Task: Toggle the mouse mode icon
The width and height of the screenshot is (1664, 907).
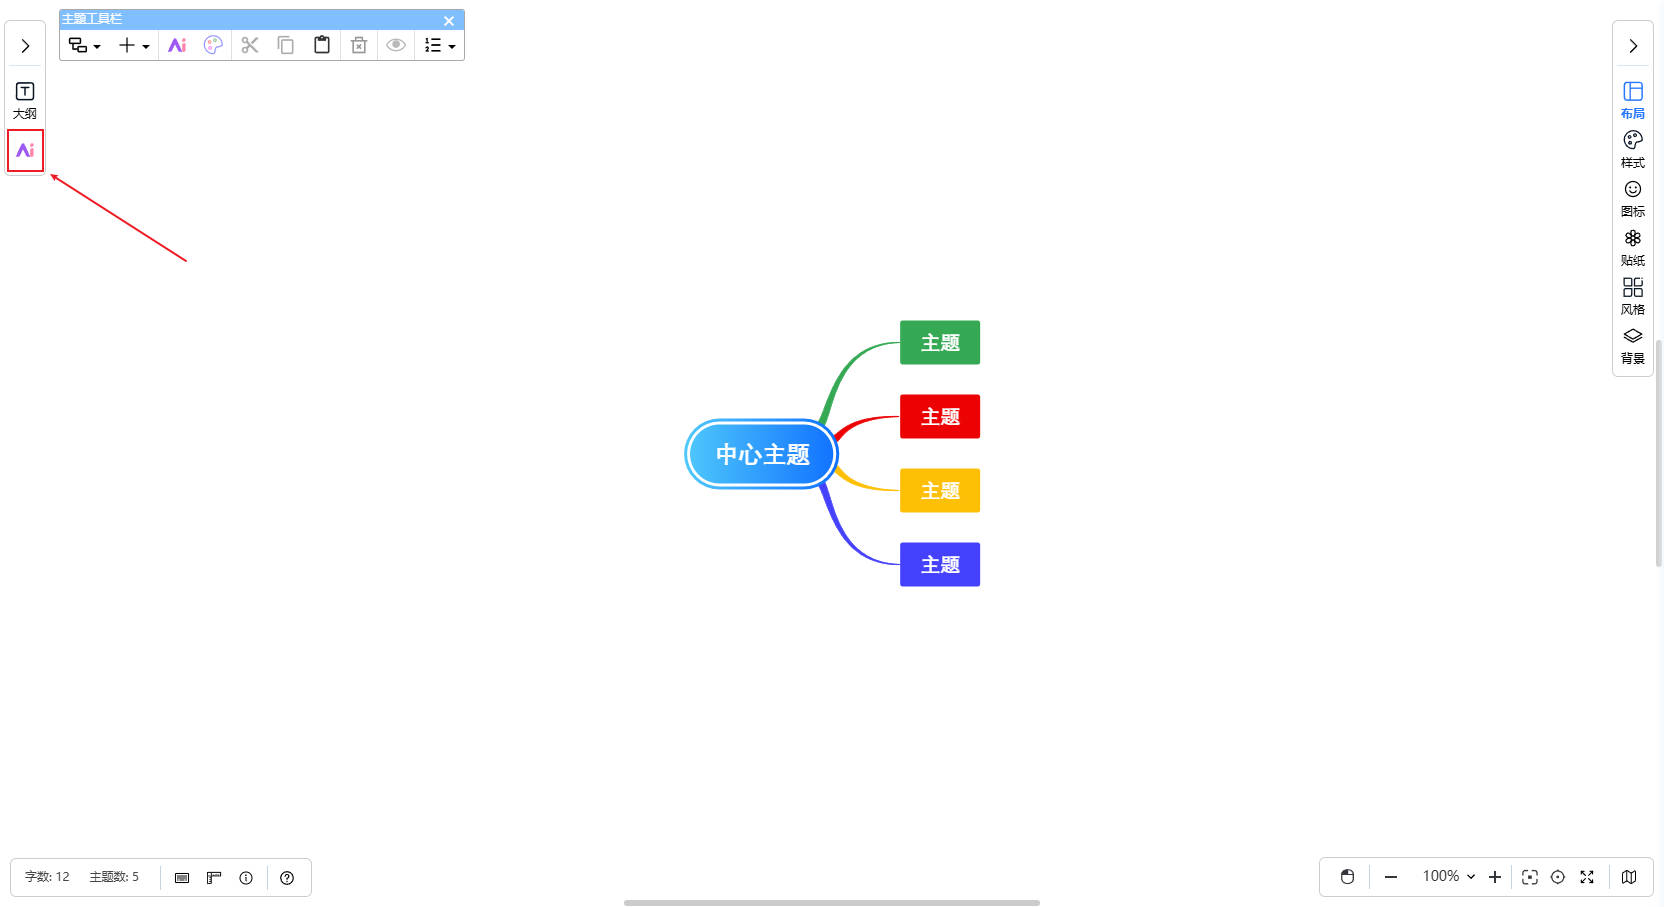Action: (1347, 877)
